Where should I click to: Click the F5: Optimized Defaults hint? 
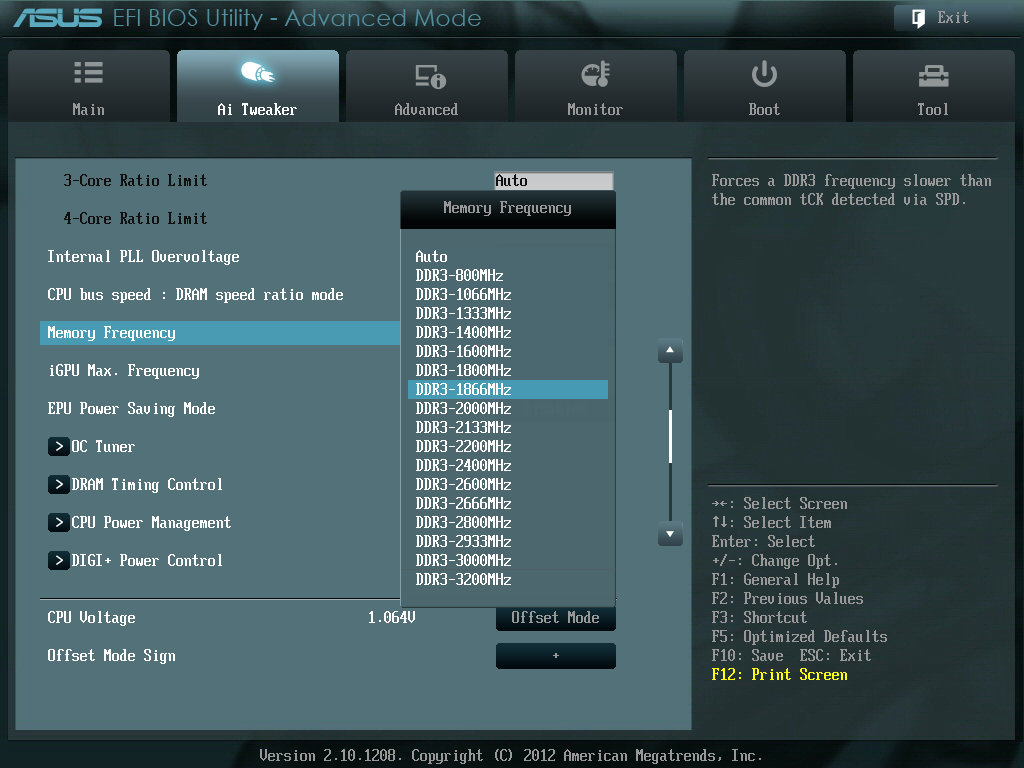pos(799,637)
